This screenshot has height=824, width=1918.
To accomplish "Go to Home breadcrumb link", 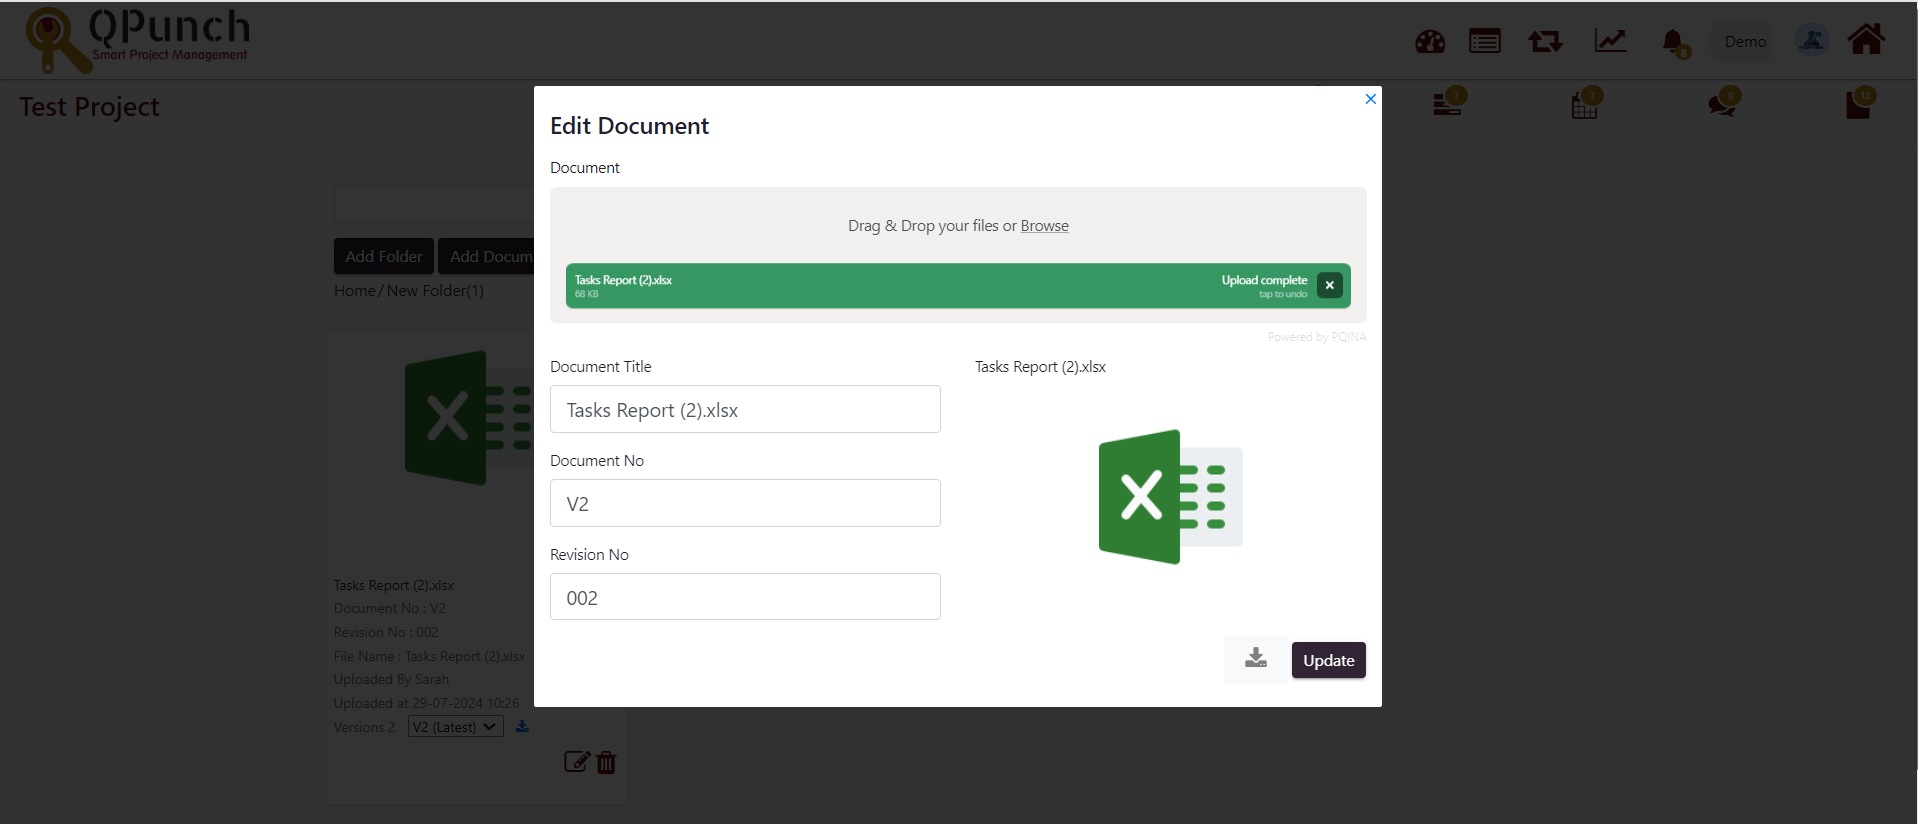I will coord(355,291).
